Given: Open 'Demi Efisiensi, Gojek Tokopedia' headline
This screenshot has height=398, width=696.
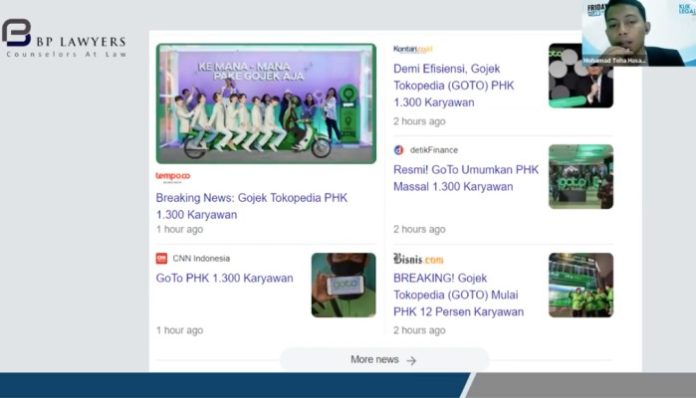Looking at the screenshot, I should [454, 85].
